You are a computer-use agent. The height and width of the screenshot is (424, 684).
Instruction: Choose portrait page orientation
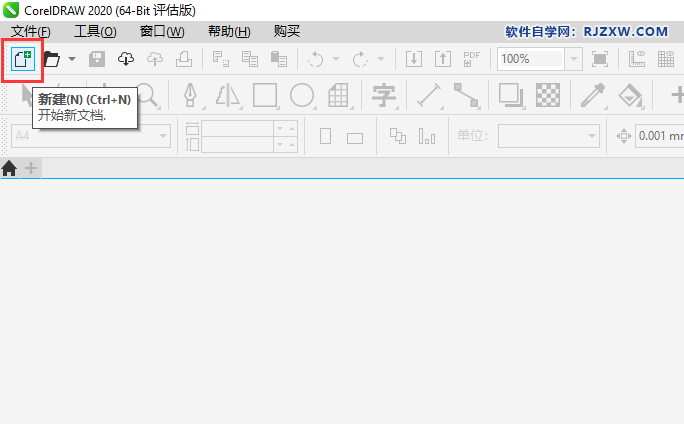coord(325,136)
